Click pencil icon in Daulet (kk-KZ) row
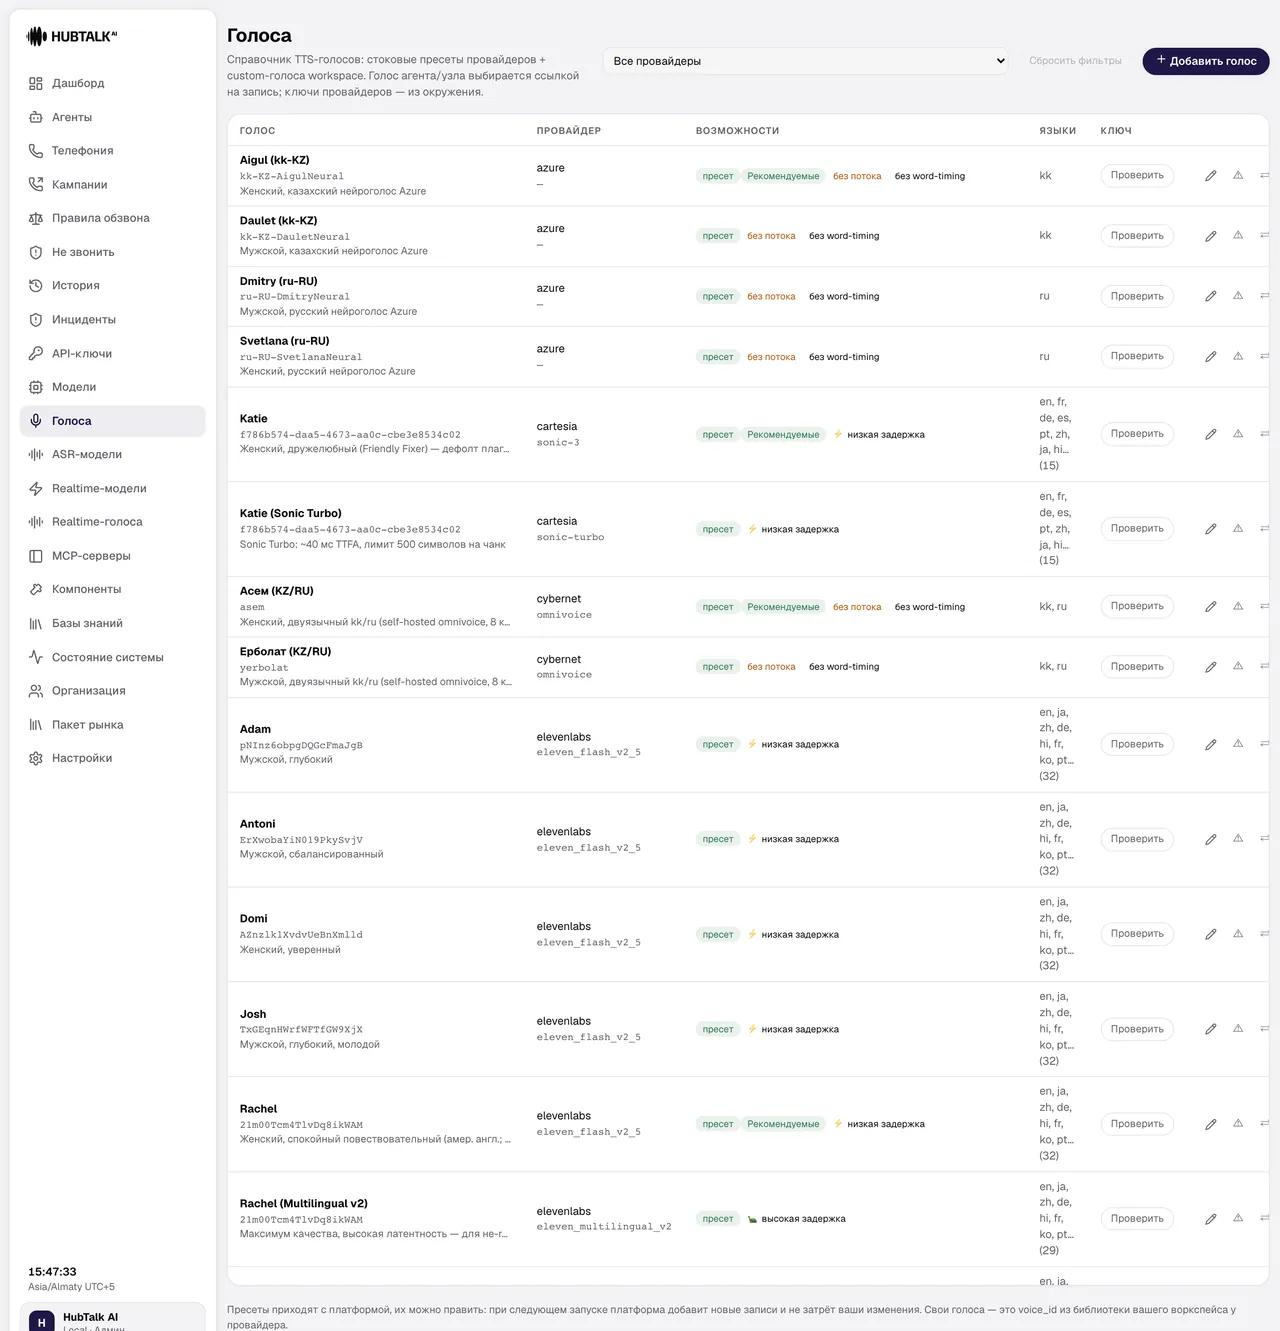This screenshot has height=1331, width=1280. pos(1211,236)
